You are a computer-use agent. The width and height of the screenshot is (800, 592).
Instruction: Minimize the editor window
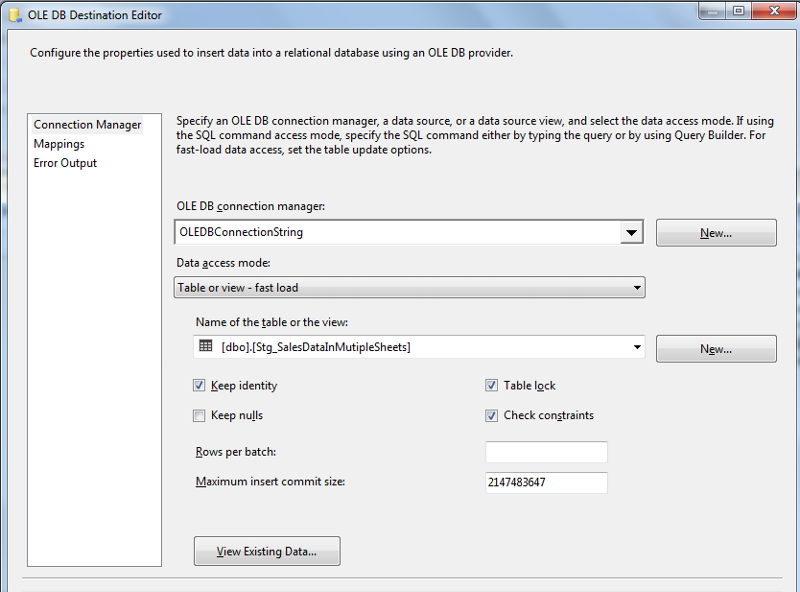712,11
